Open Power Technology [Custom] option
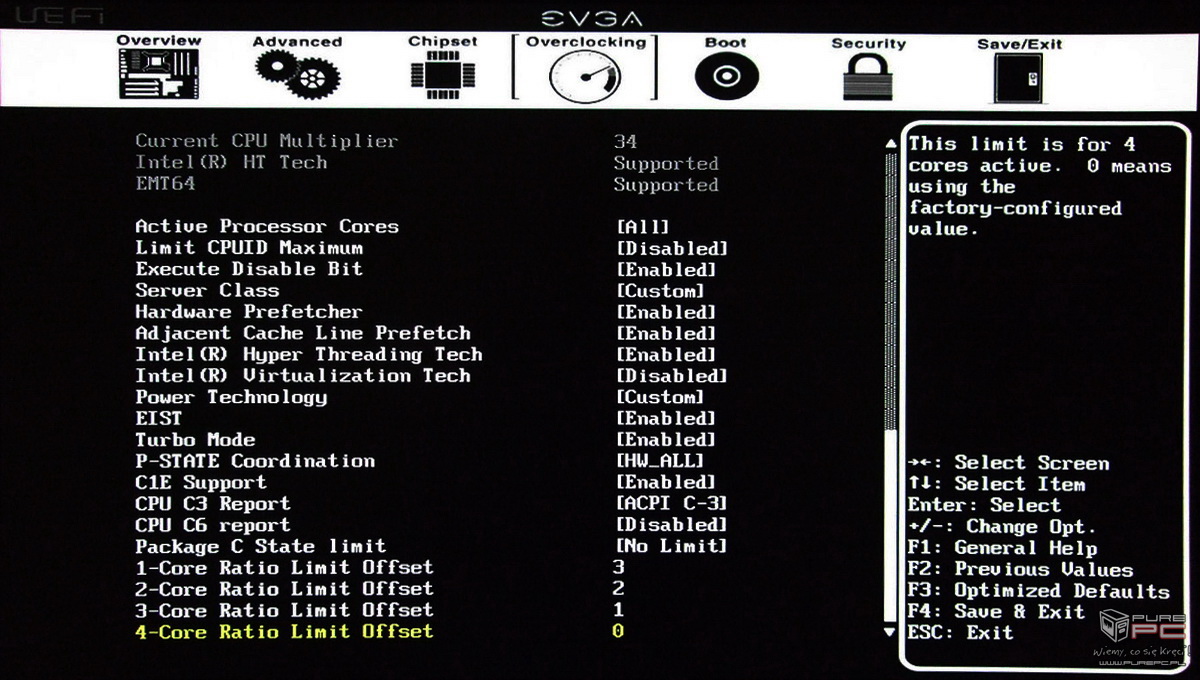The width and height of the screenshot is (1200, 680). [x=660, y=397]
